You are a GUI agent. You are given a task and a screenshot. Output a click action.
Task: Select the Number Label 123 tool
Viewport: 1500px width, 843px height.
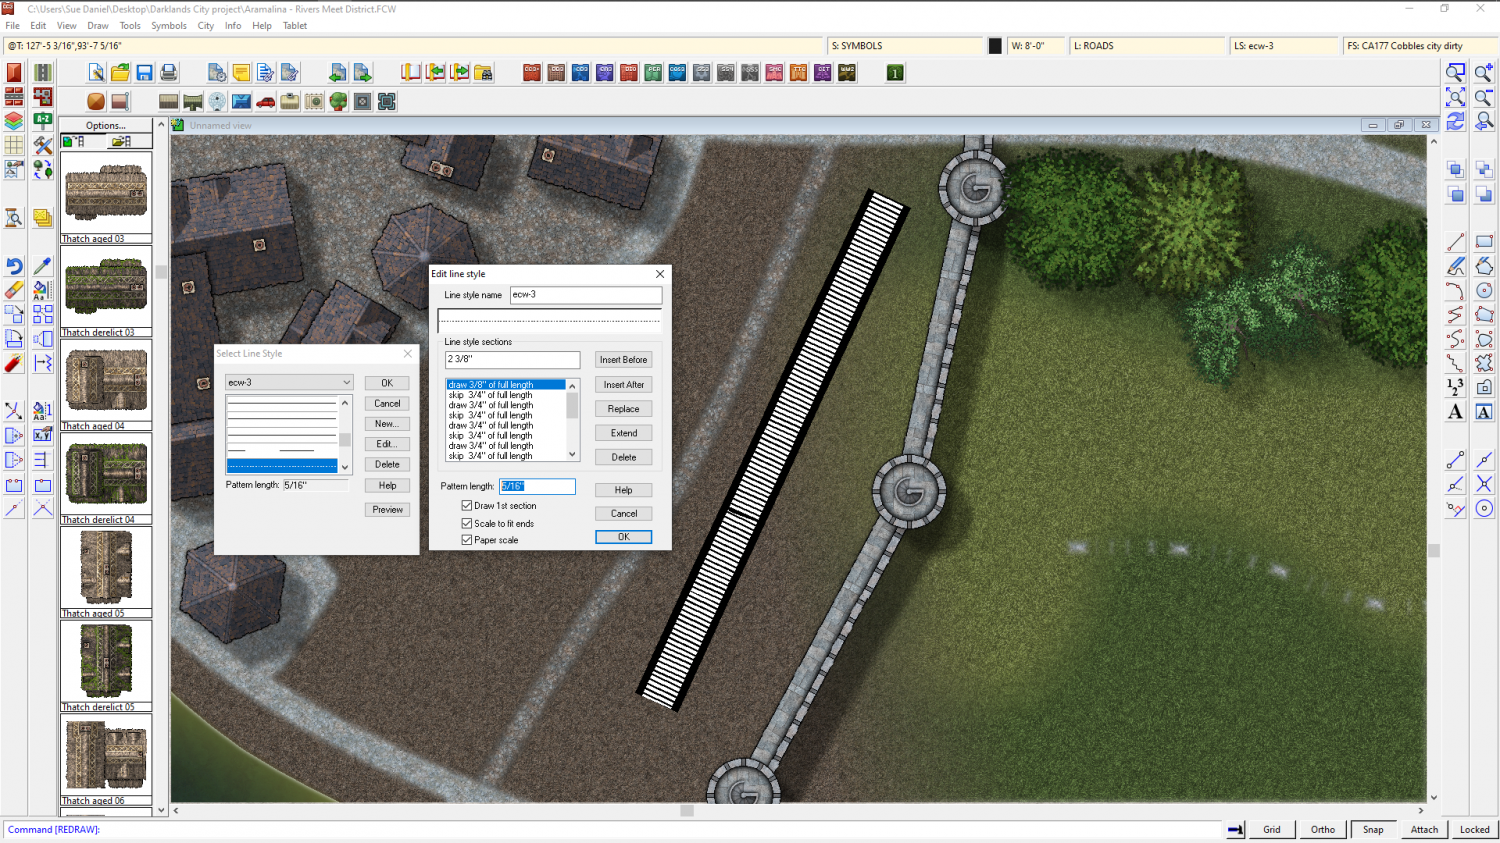[1456, 387]
